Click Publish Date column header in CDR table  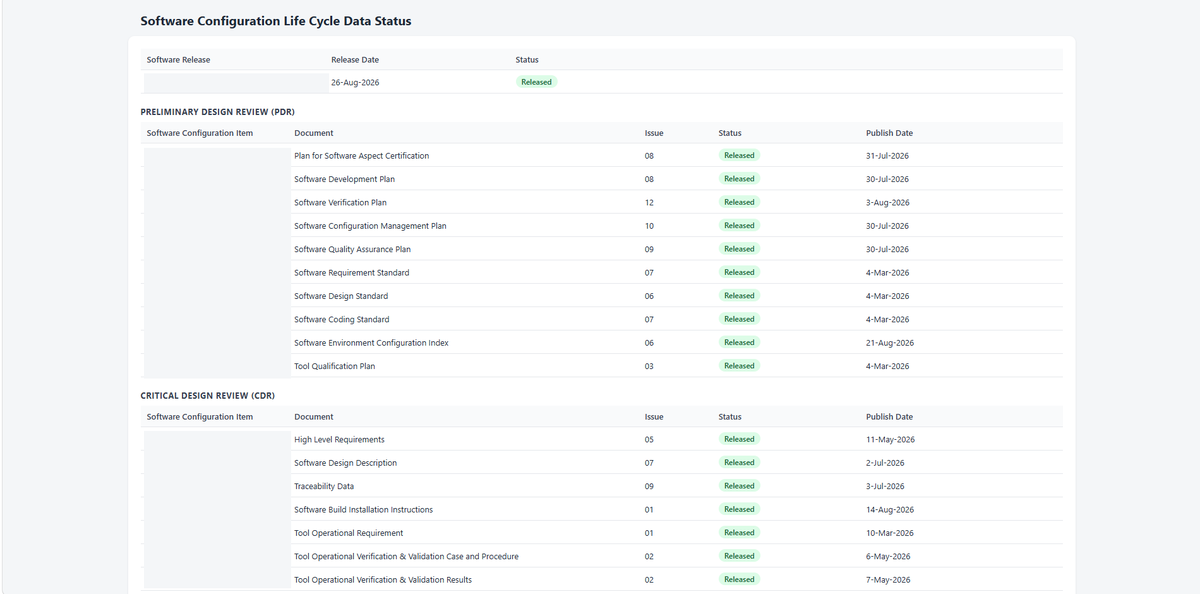coord(889,417)
